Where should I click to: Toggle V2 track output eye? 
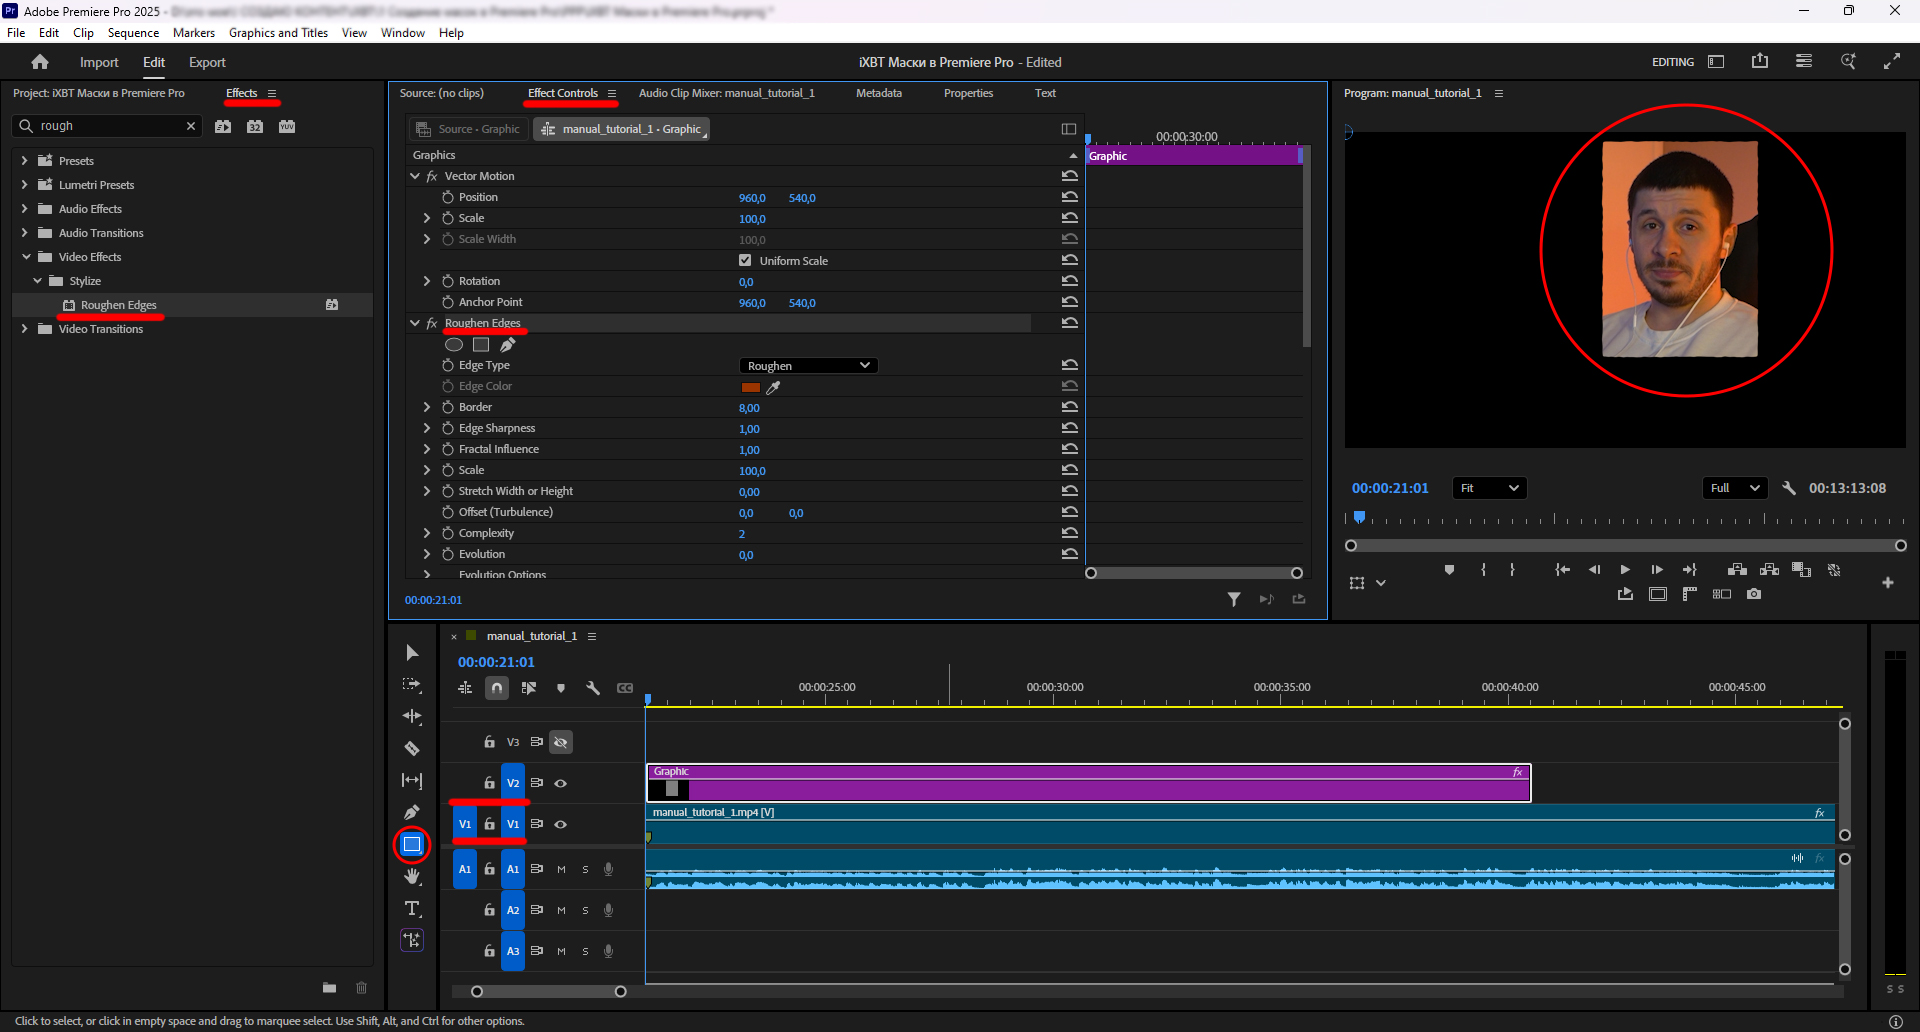pos(561,784)
